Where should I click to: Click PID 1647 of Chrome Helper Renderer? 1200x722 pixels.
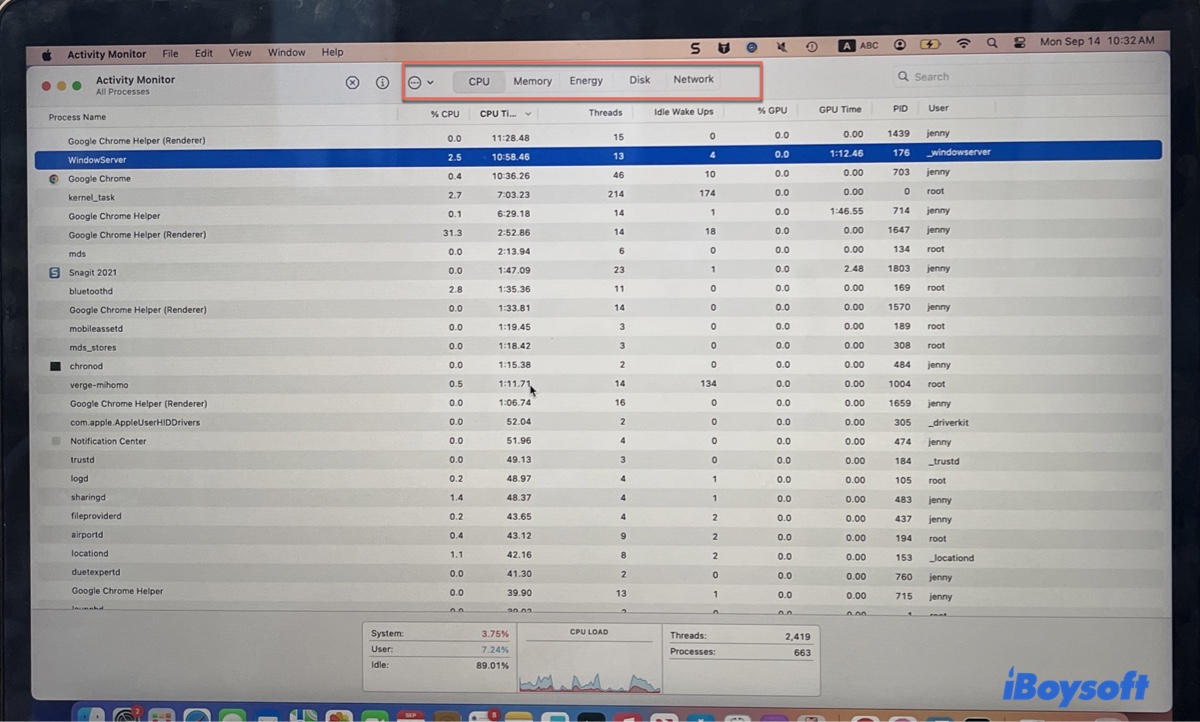tap(899, 230)
